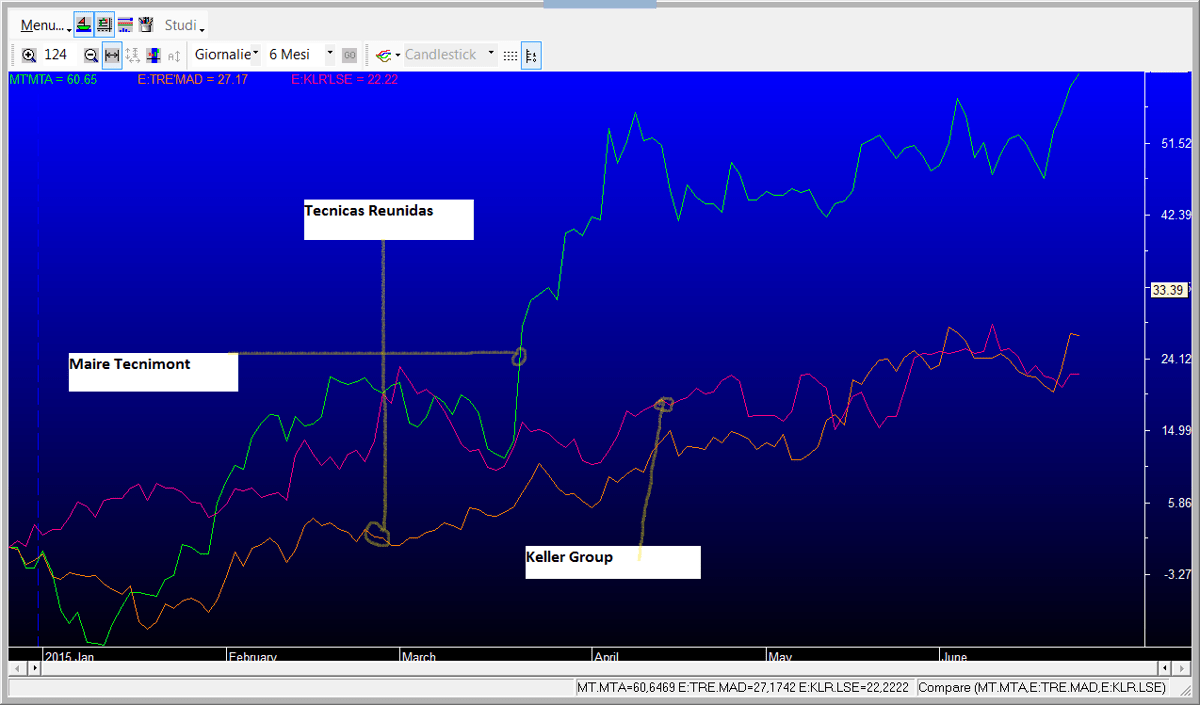Click the March date label
The width and height of the screenshot is (1200, 705).
click(418, 657)
